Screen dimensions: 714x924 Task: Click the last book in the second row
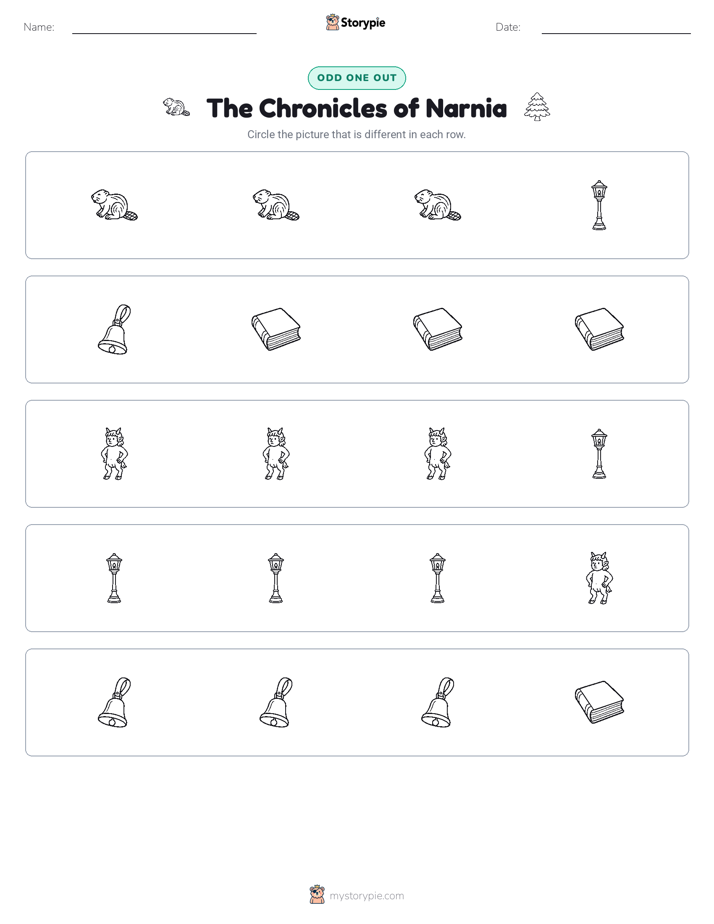click(x=599, y=329)
